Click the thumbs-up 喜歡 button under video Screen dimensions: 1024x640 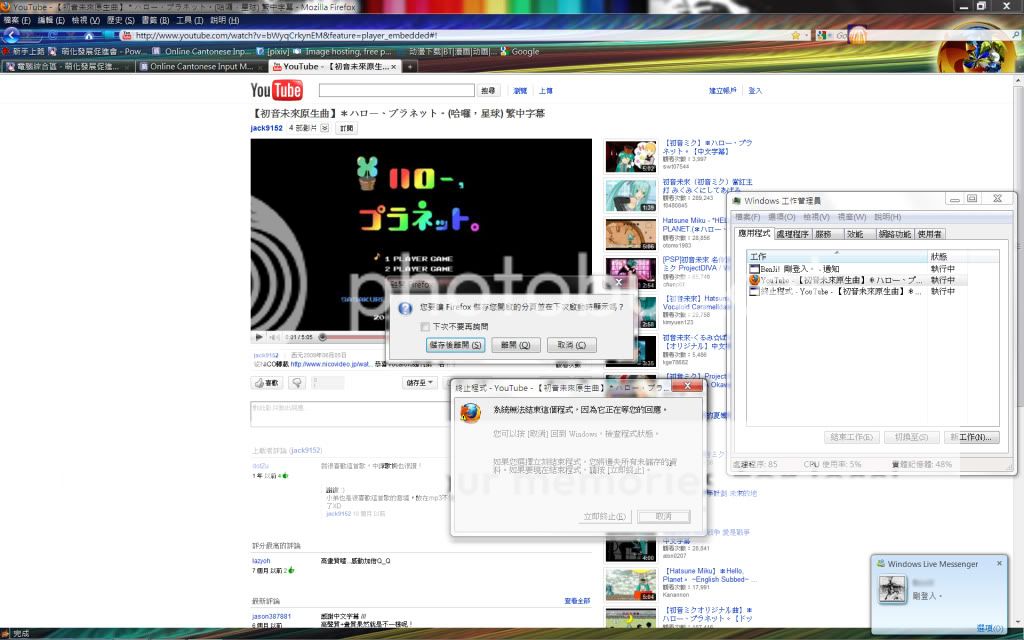point(266,383)
